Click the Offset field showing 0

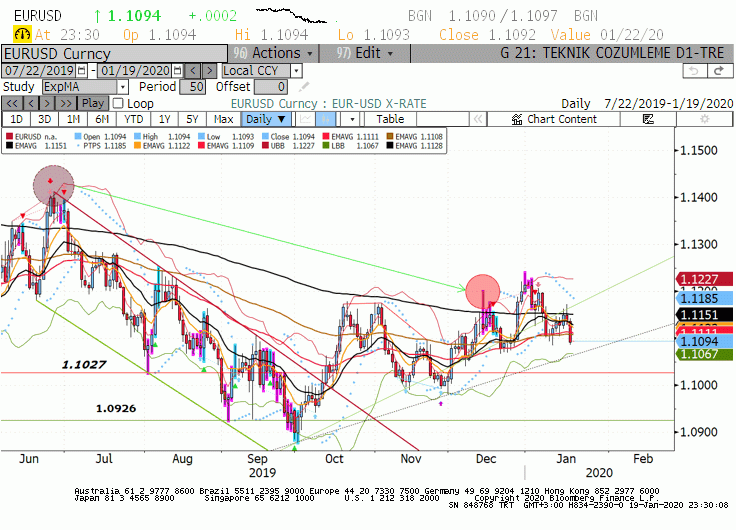click(271, 87)
